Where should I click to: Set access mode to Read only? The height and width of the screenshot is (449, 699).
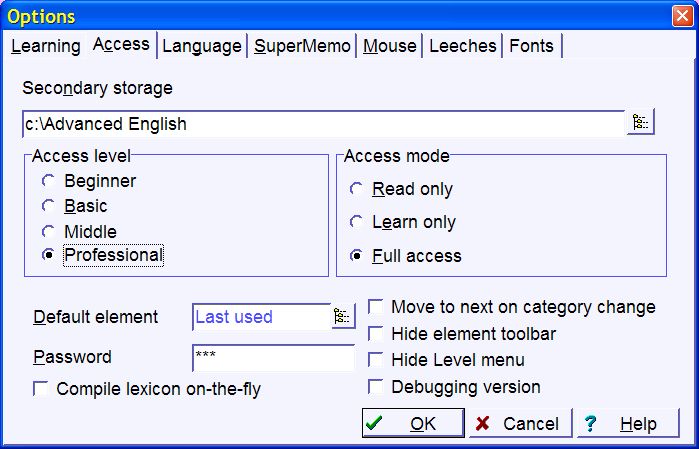point(356,189)
